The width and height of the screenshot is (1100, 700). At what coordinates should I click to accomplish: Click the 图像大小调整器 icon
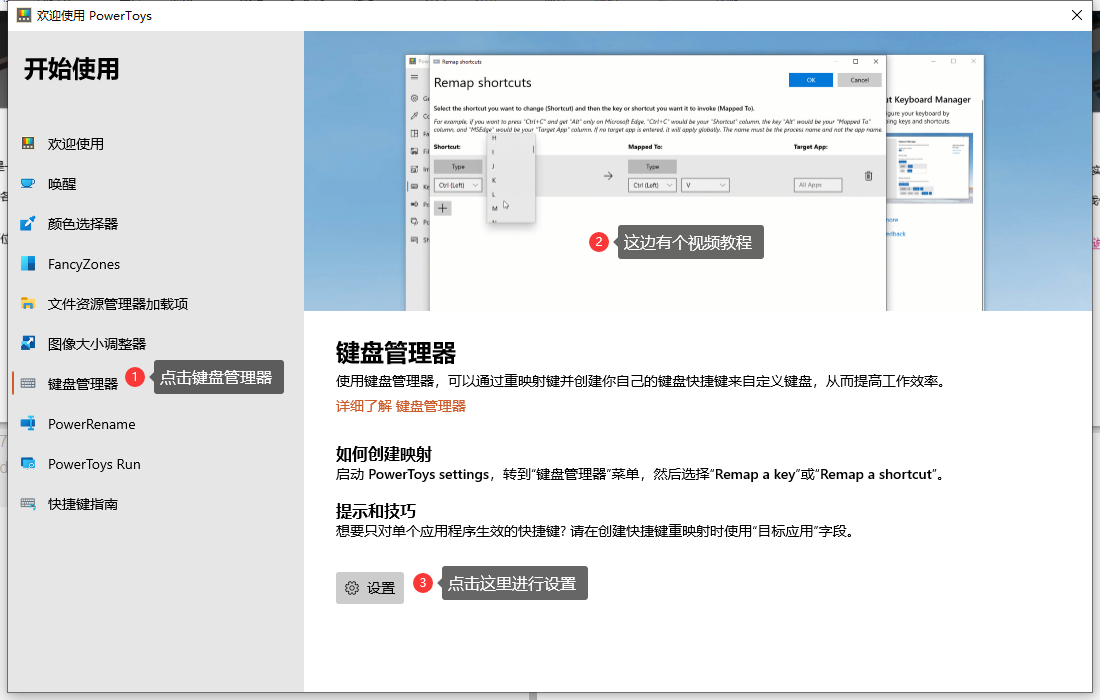coord(28,344)
